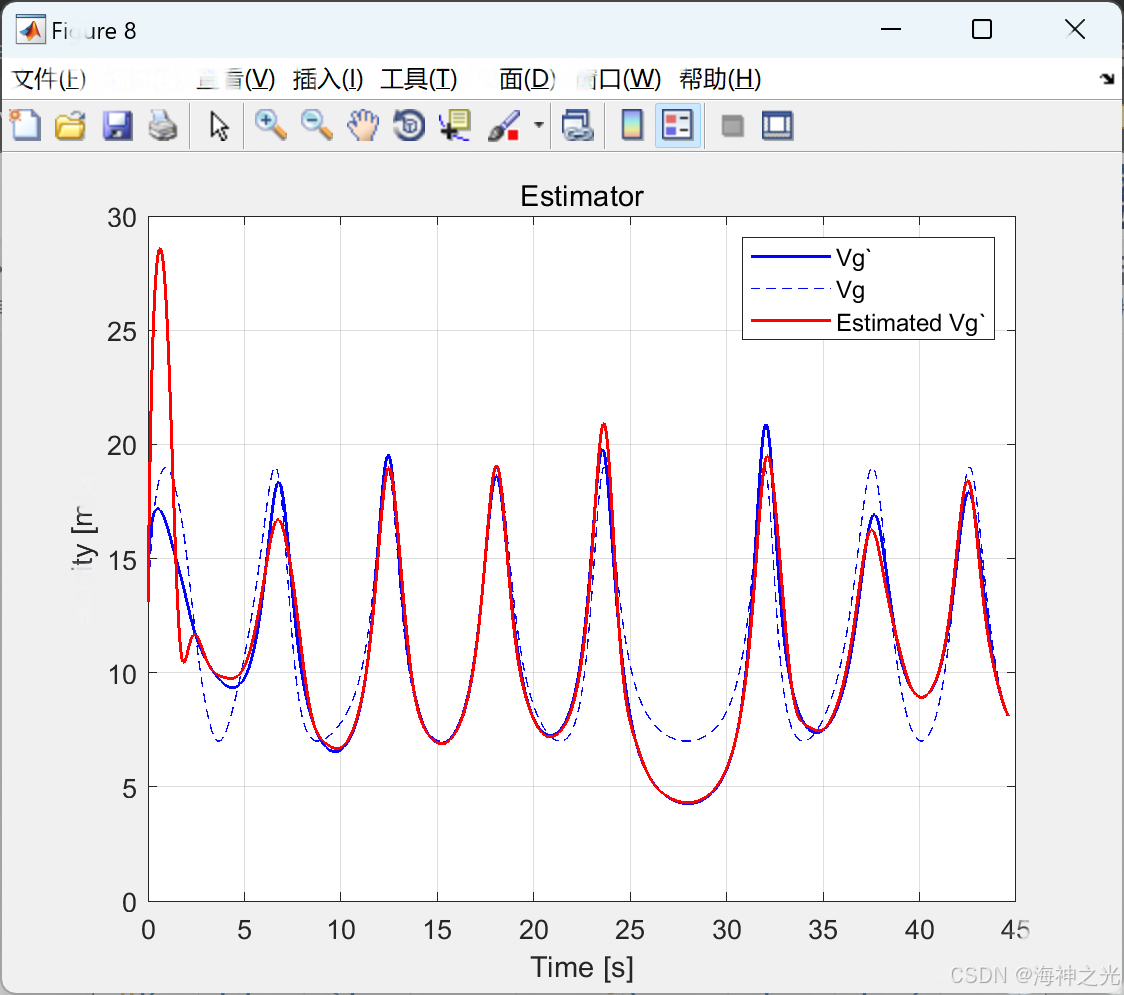This screenshot has height=995, width=1124.
Task: Open the 窗口(W) menu
Action: coord(619,79)
